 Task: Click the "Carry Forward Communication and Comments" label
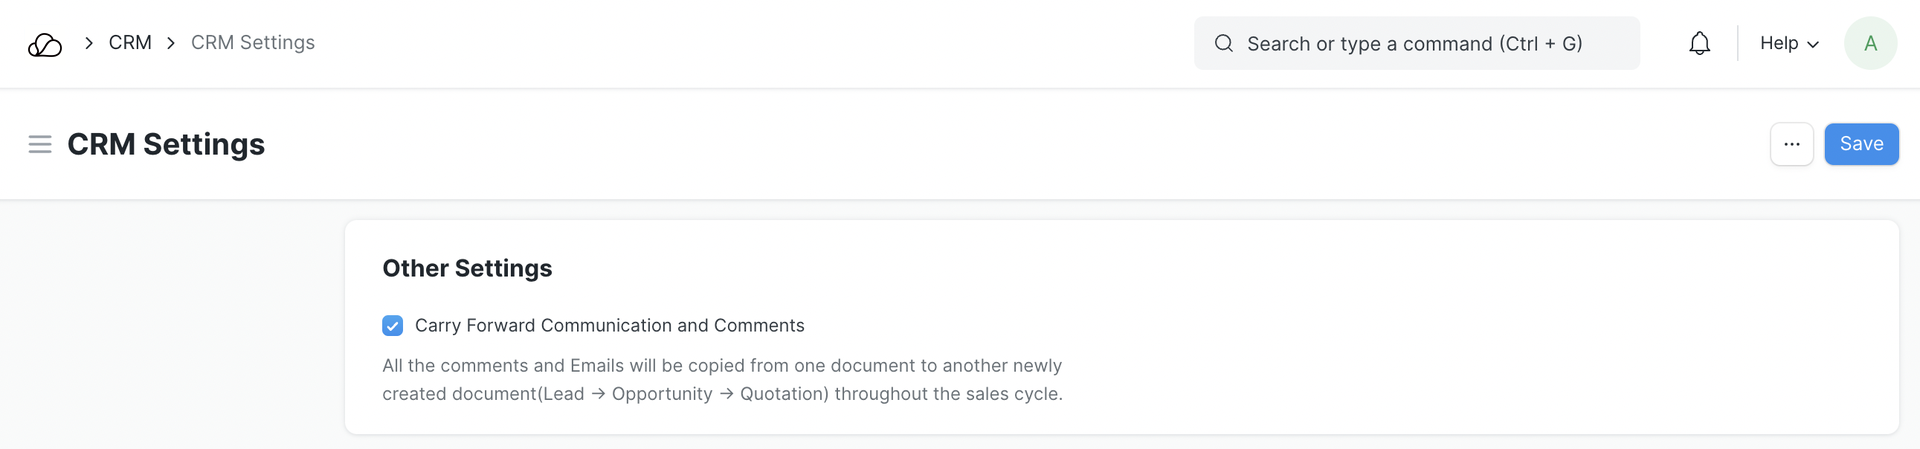(609, 326)
